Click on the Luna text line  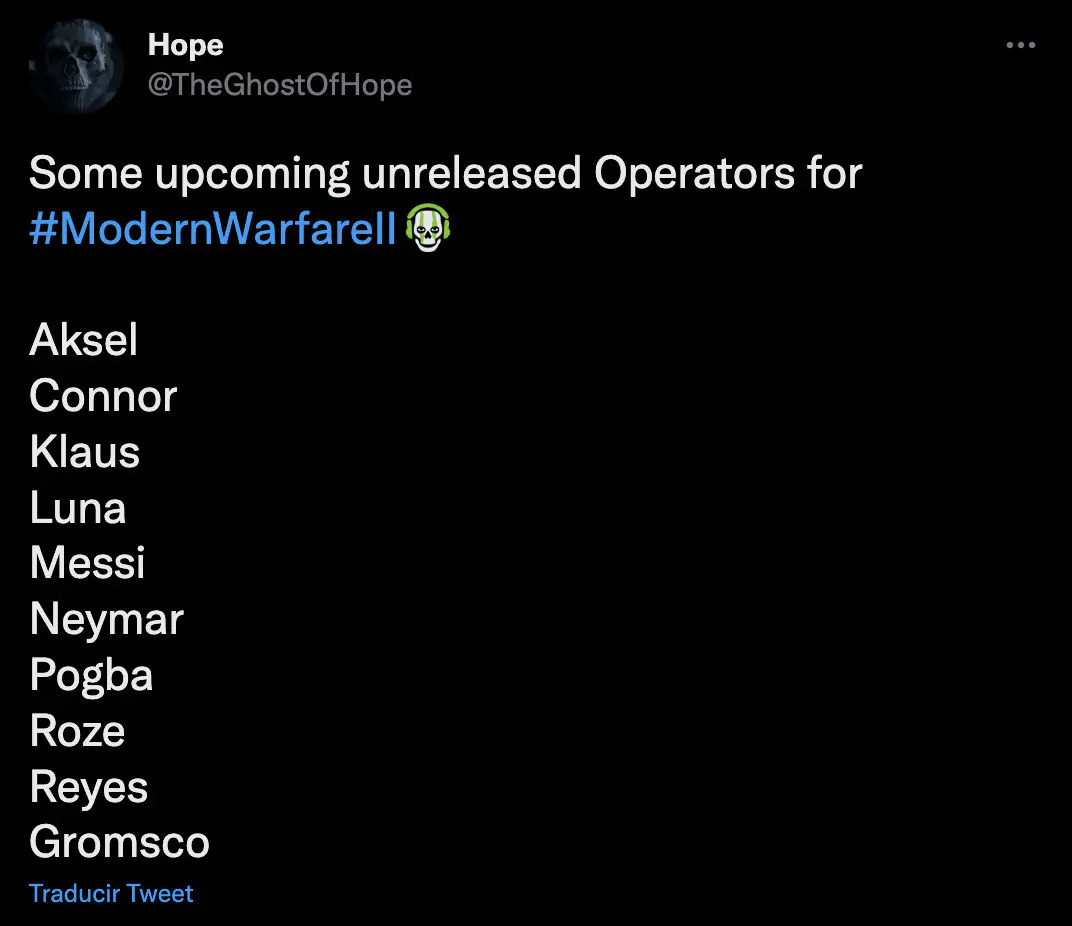78,507
